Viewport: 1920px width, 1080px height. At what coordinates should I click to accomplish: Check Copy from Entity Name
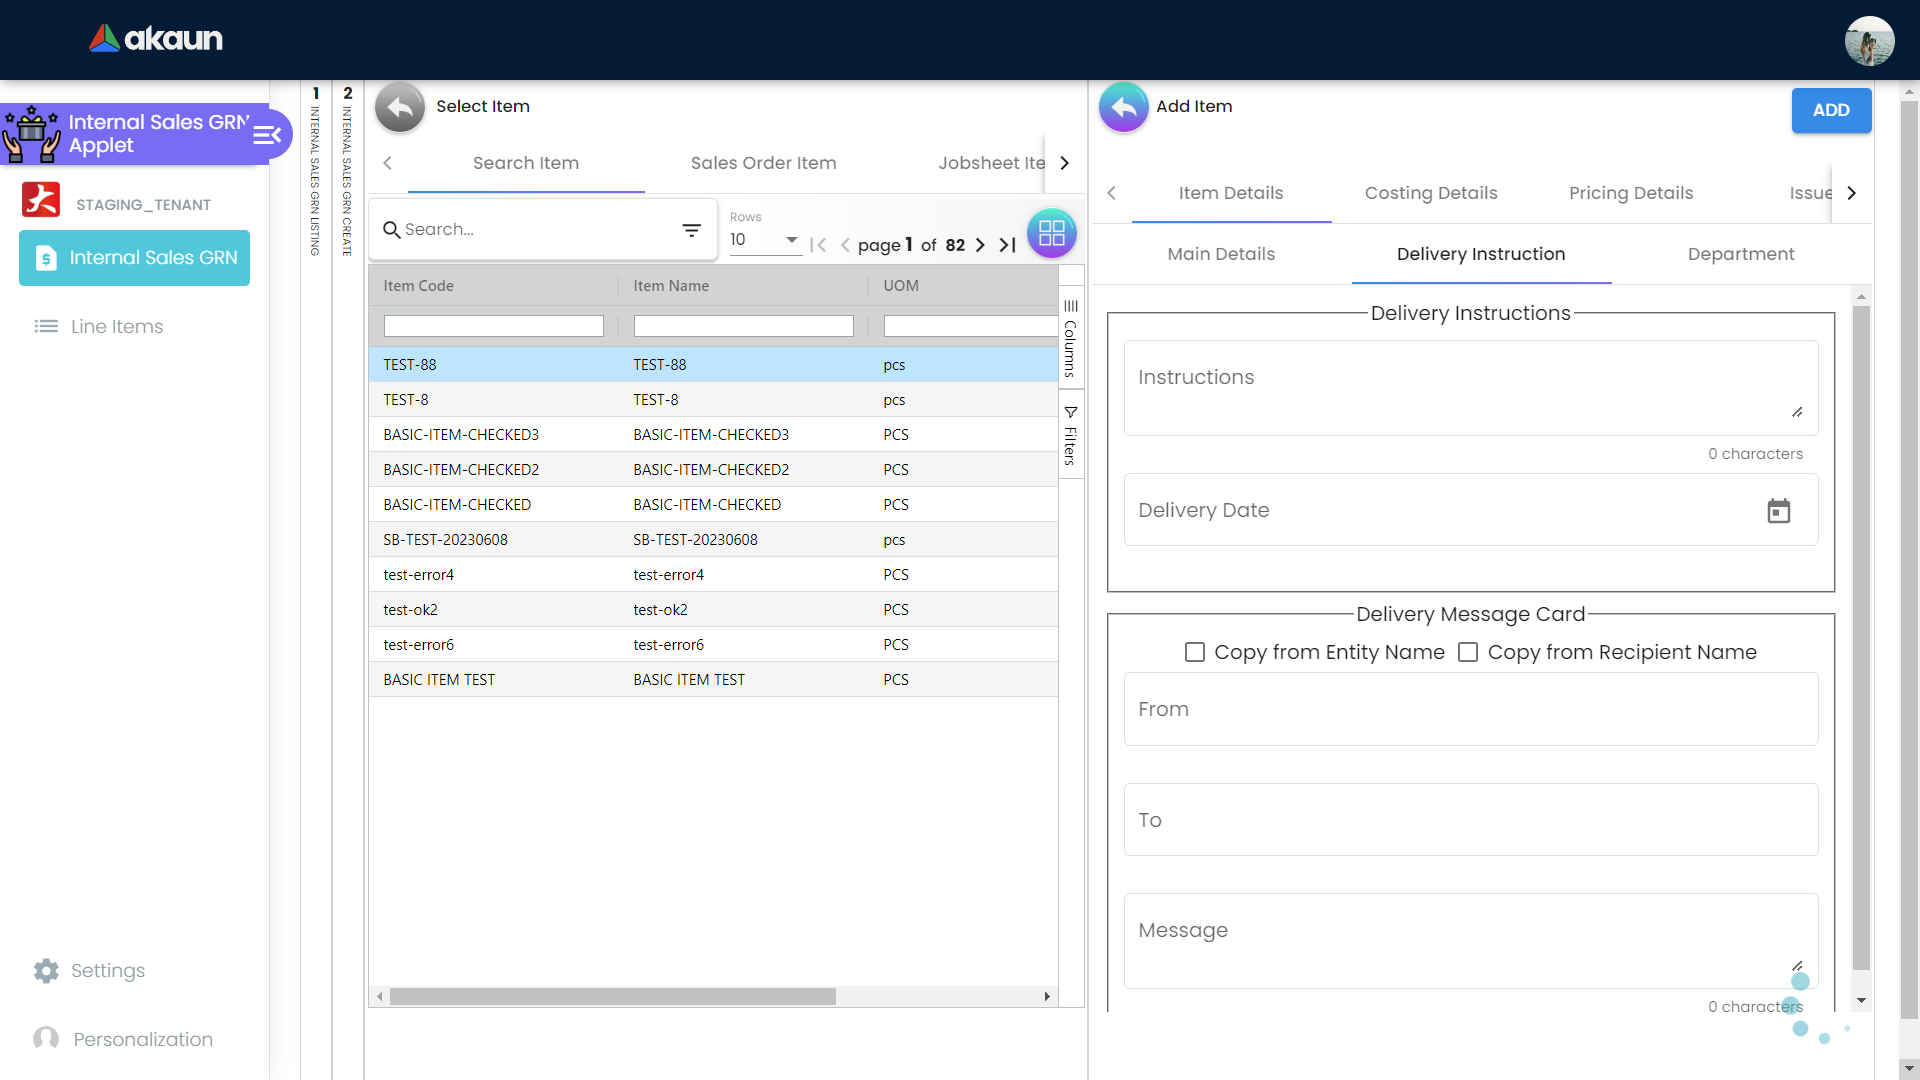(1194, 652)
